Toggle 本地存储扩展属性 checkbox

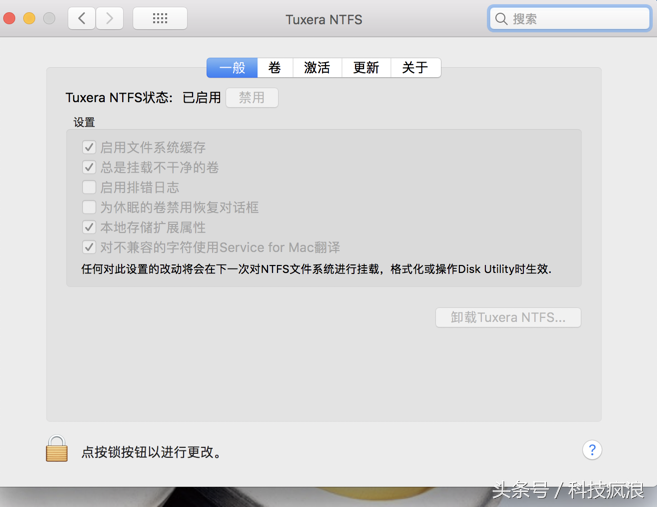(89, 227)
